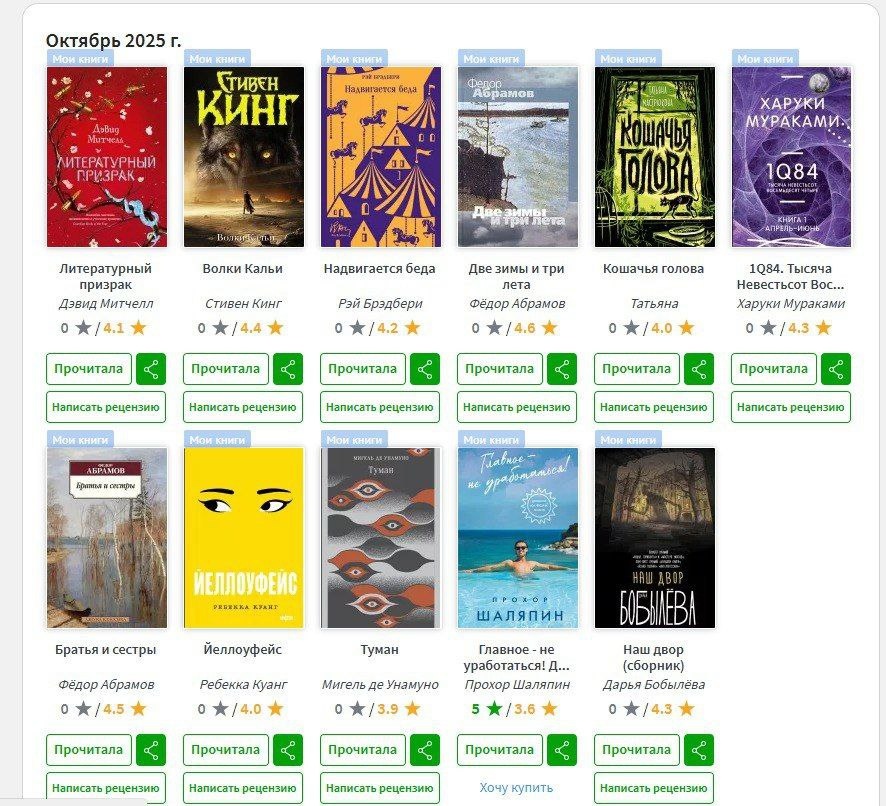Share the Йеллоуфейс book

pos(288,750)
